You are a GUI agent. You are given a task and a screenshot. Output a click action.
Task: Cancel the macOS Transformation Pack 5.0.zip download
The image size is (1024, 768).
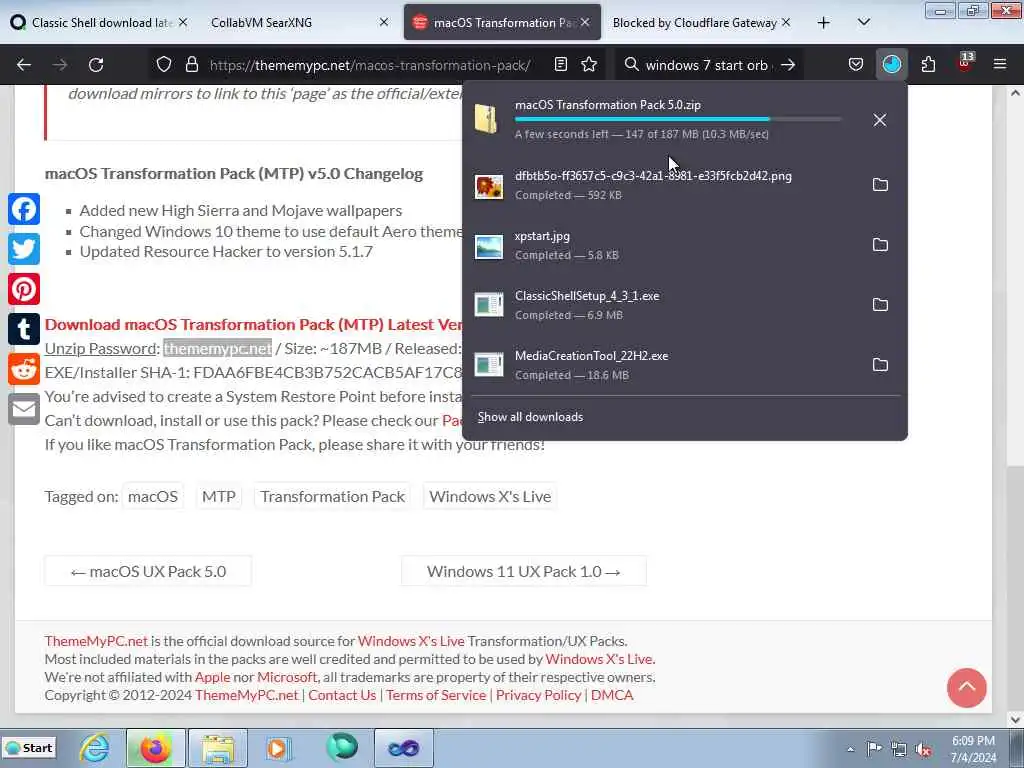pos(880,120)
